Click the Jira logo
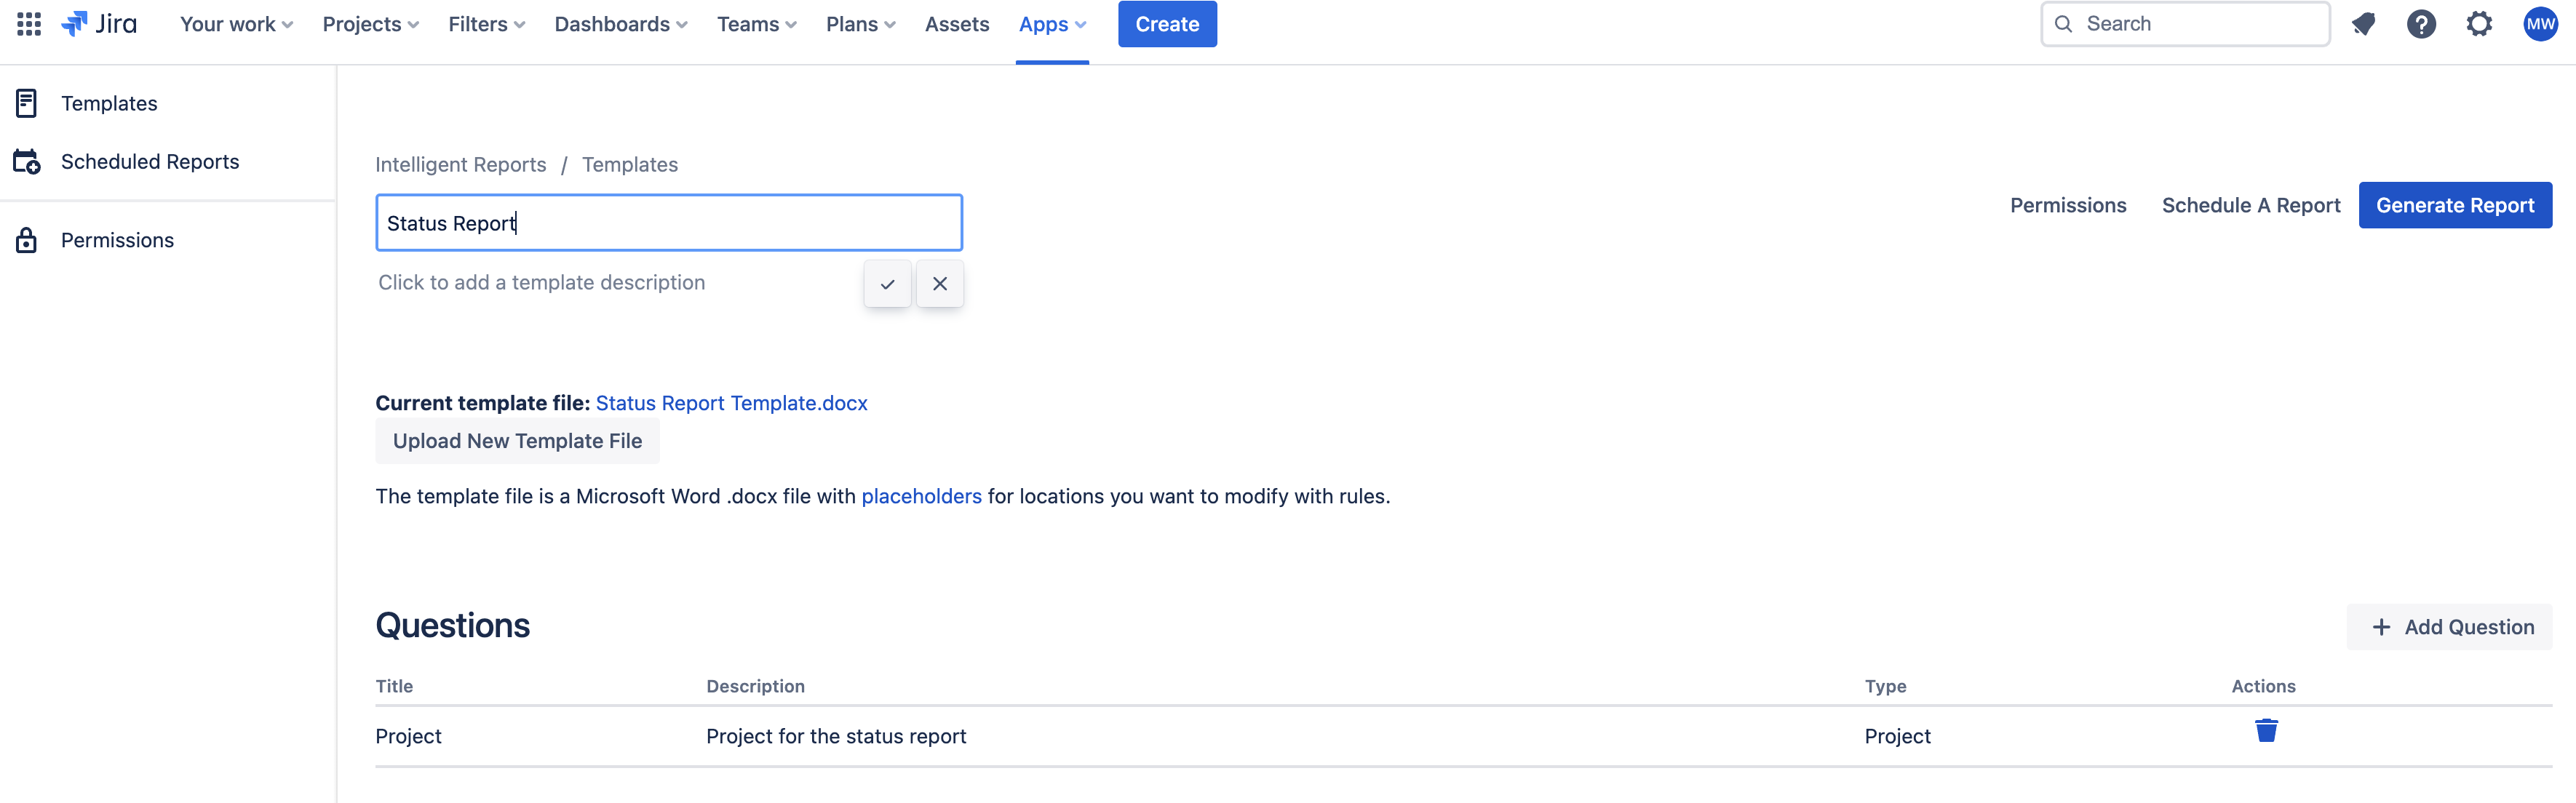Image resolution: width=2576 pixels, height=803 pixels. pyautogui.click(x=99, y=24)
